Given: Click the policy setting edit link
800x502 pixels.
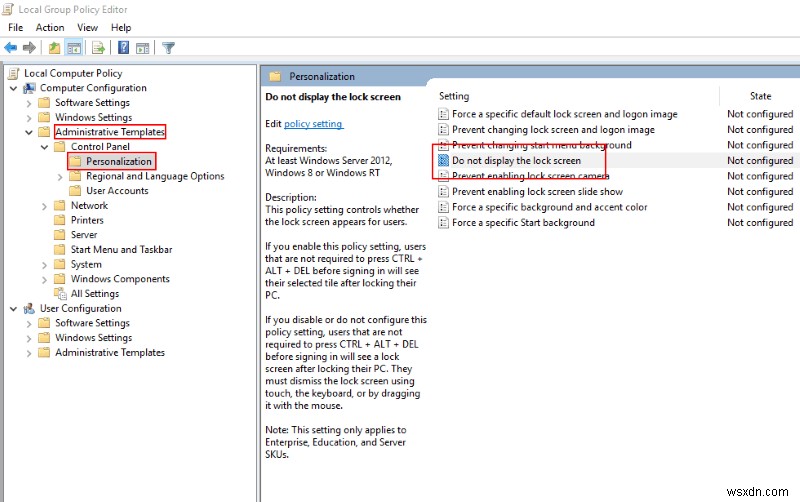Looking at the screenshot, I should [x=313, y=124].
